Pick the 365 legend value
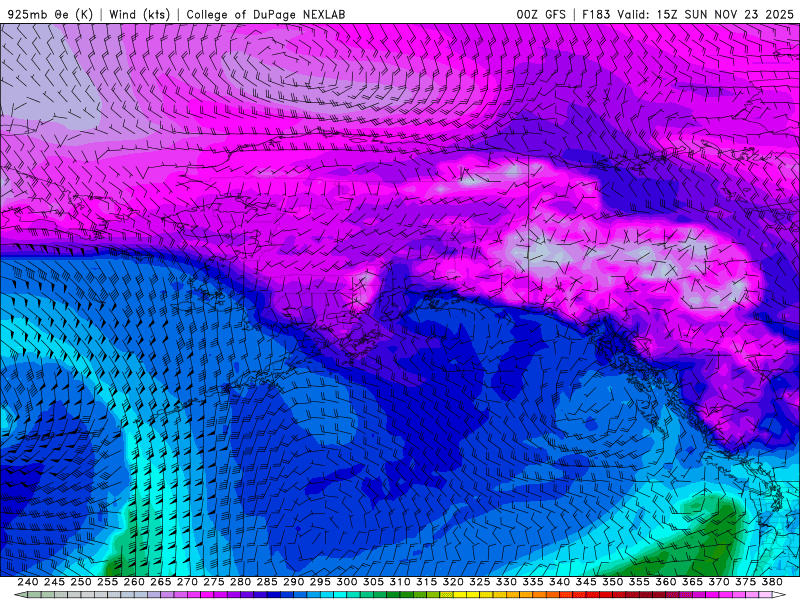The width and height of the screenshot is (800, 600). click(x=692, y=582)
